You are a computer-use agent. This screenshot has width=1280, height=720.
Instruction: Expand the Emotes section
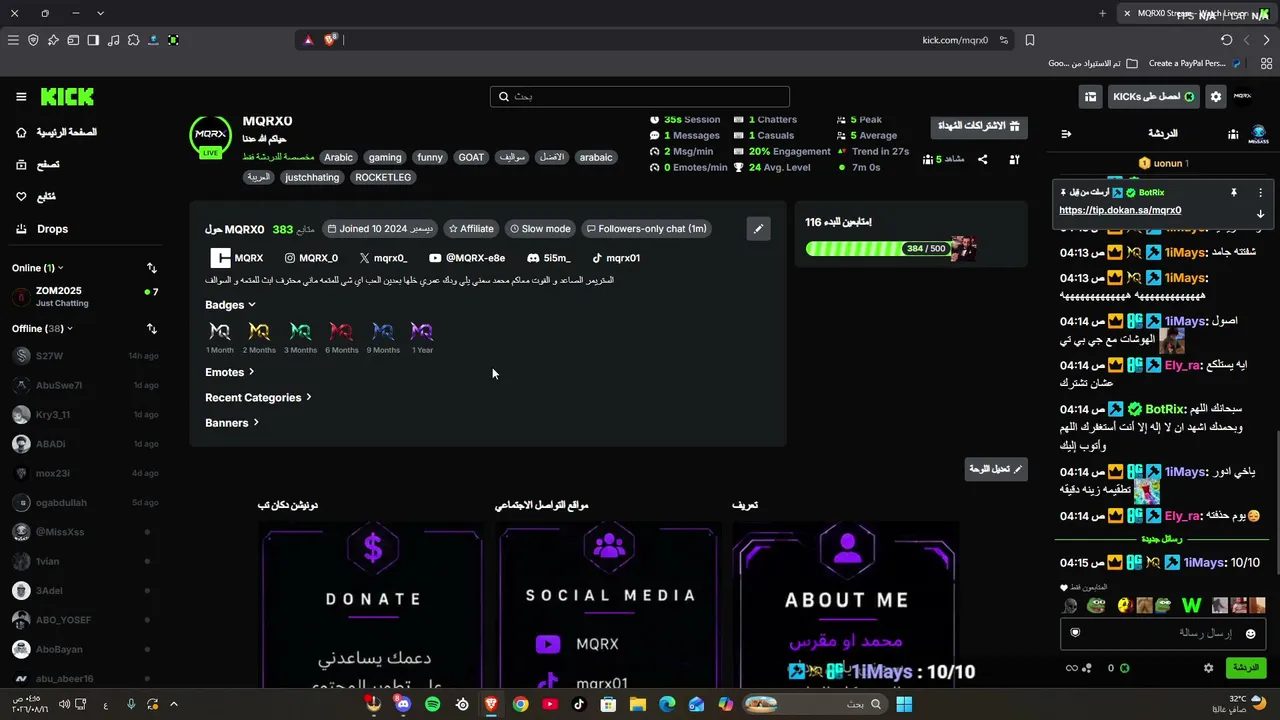point(229,372)
